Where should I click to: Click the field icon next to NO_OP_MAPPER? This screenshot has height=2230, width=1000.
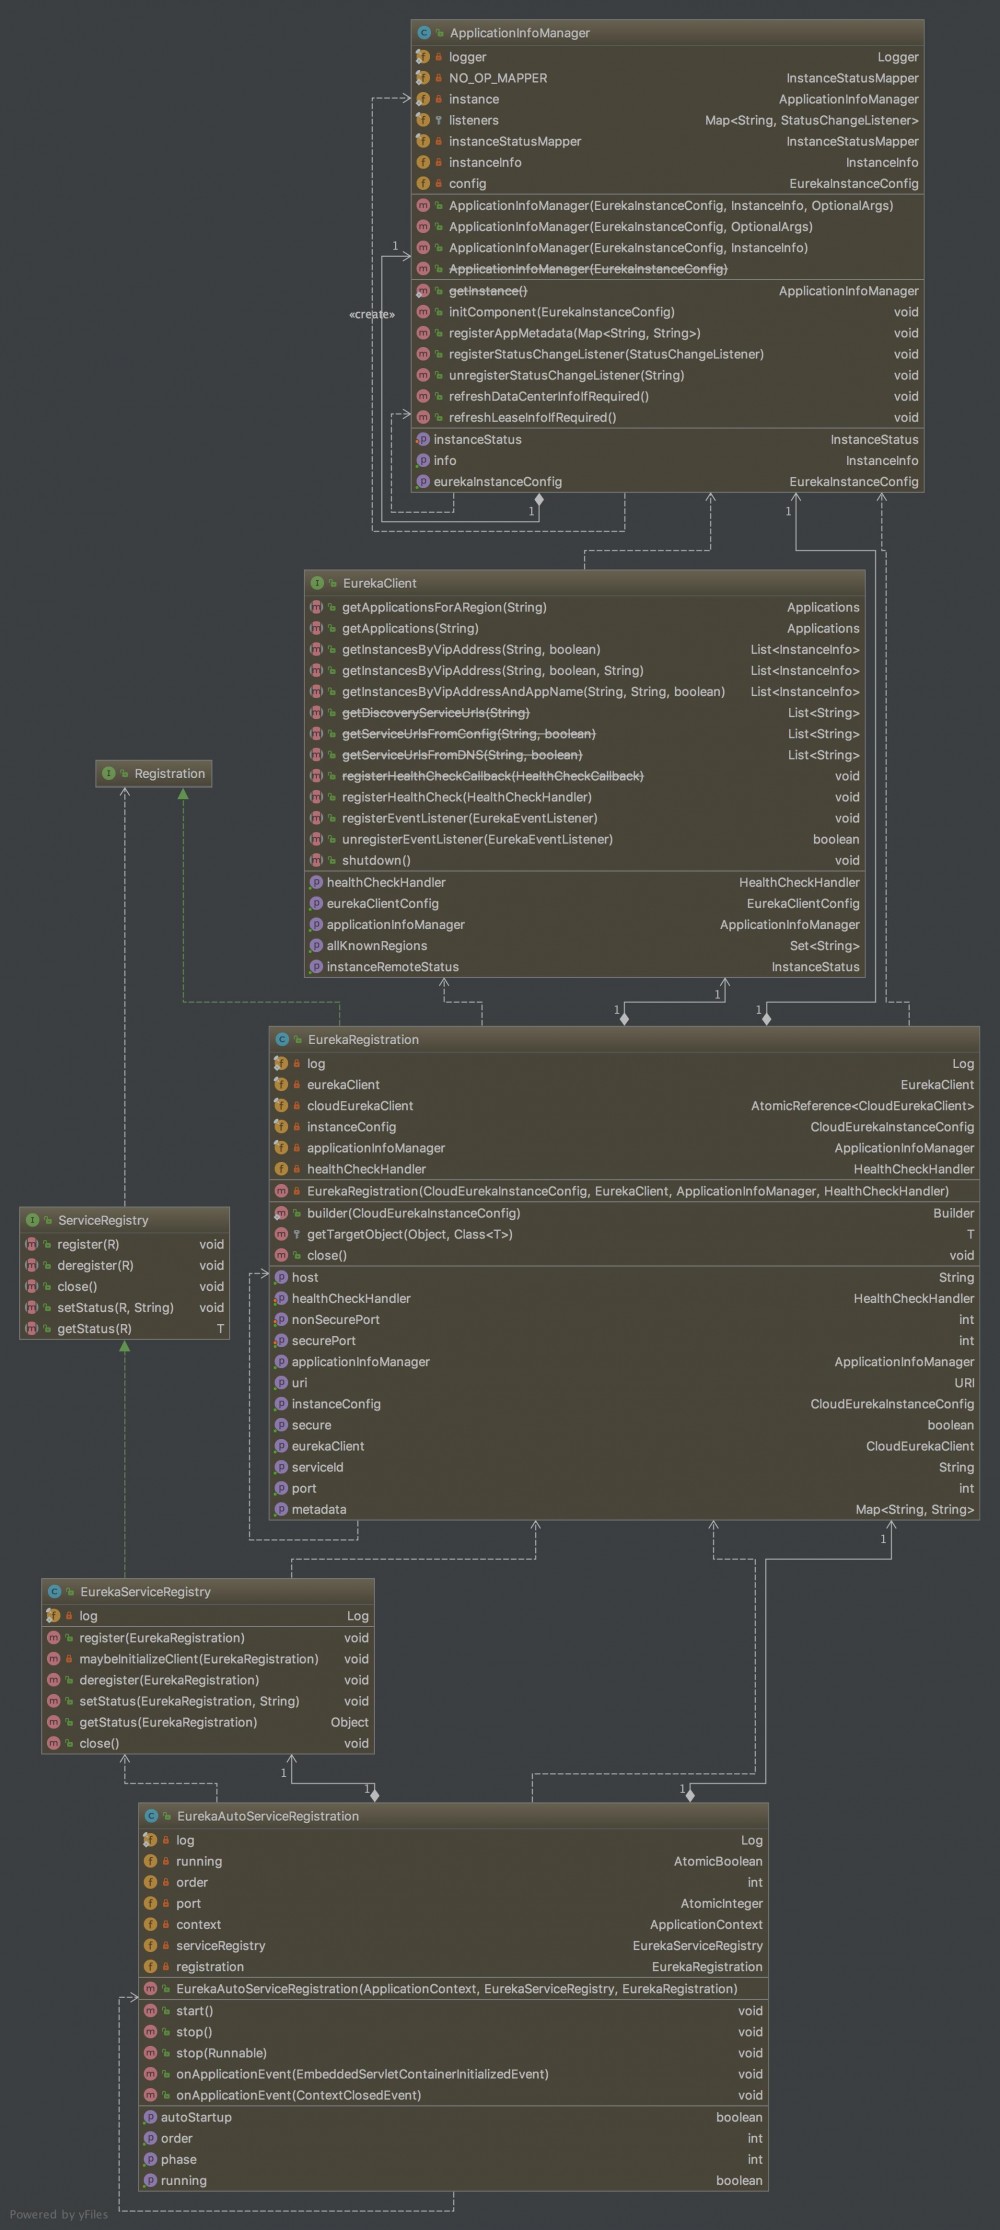click(423, 78)
